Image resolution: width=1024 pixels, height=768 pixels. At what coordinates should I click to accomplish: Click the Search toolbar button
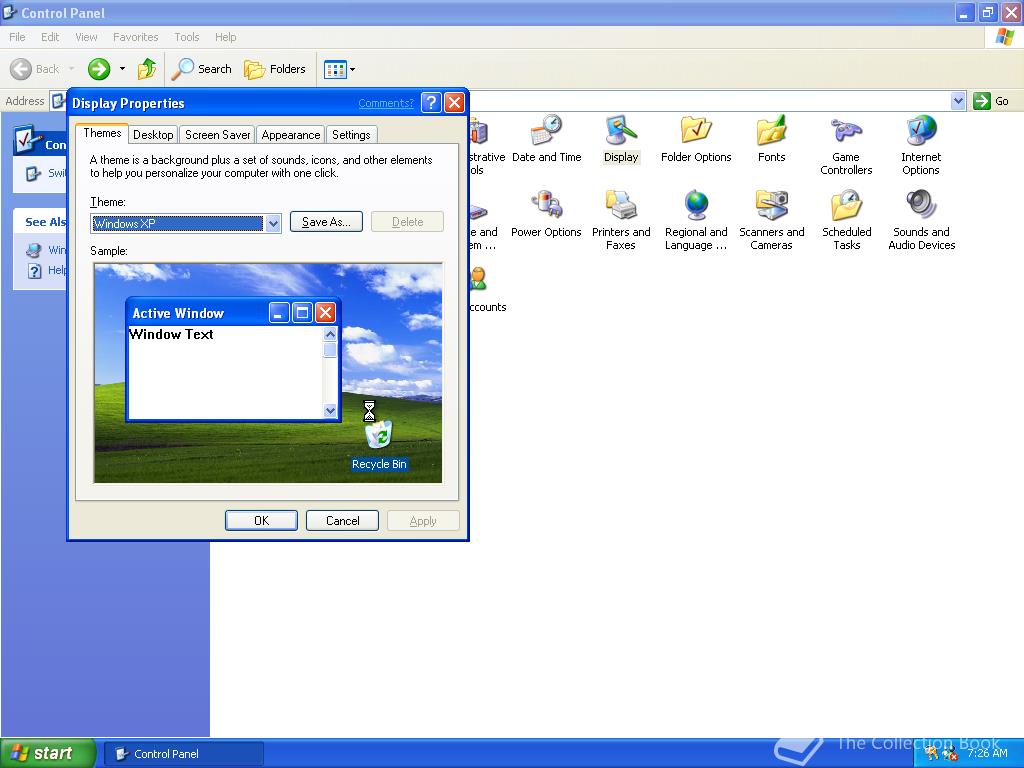tap(201, 69)
